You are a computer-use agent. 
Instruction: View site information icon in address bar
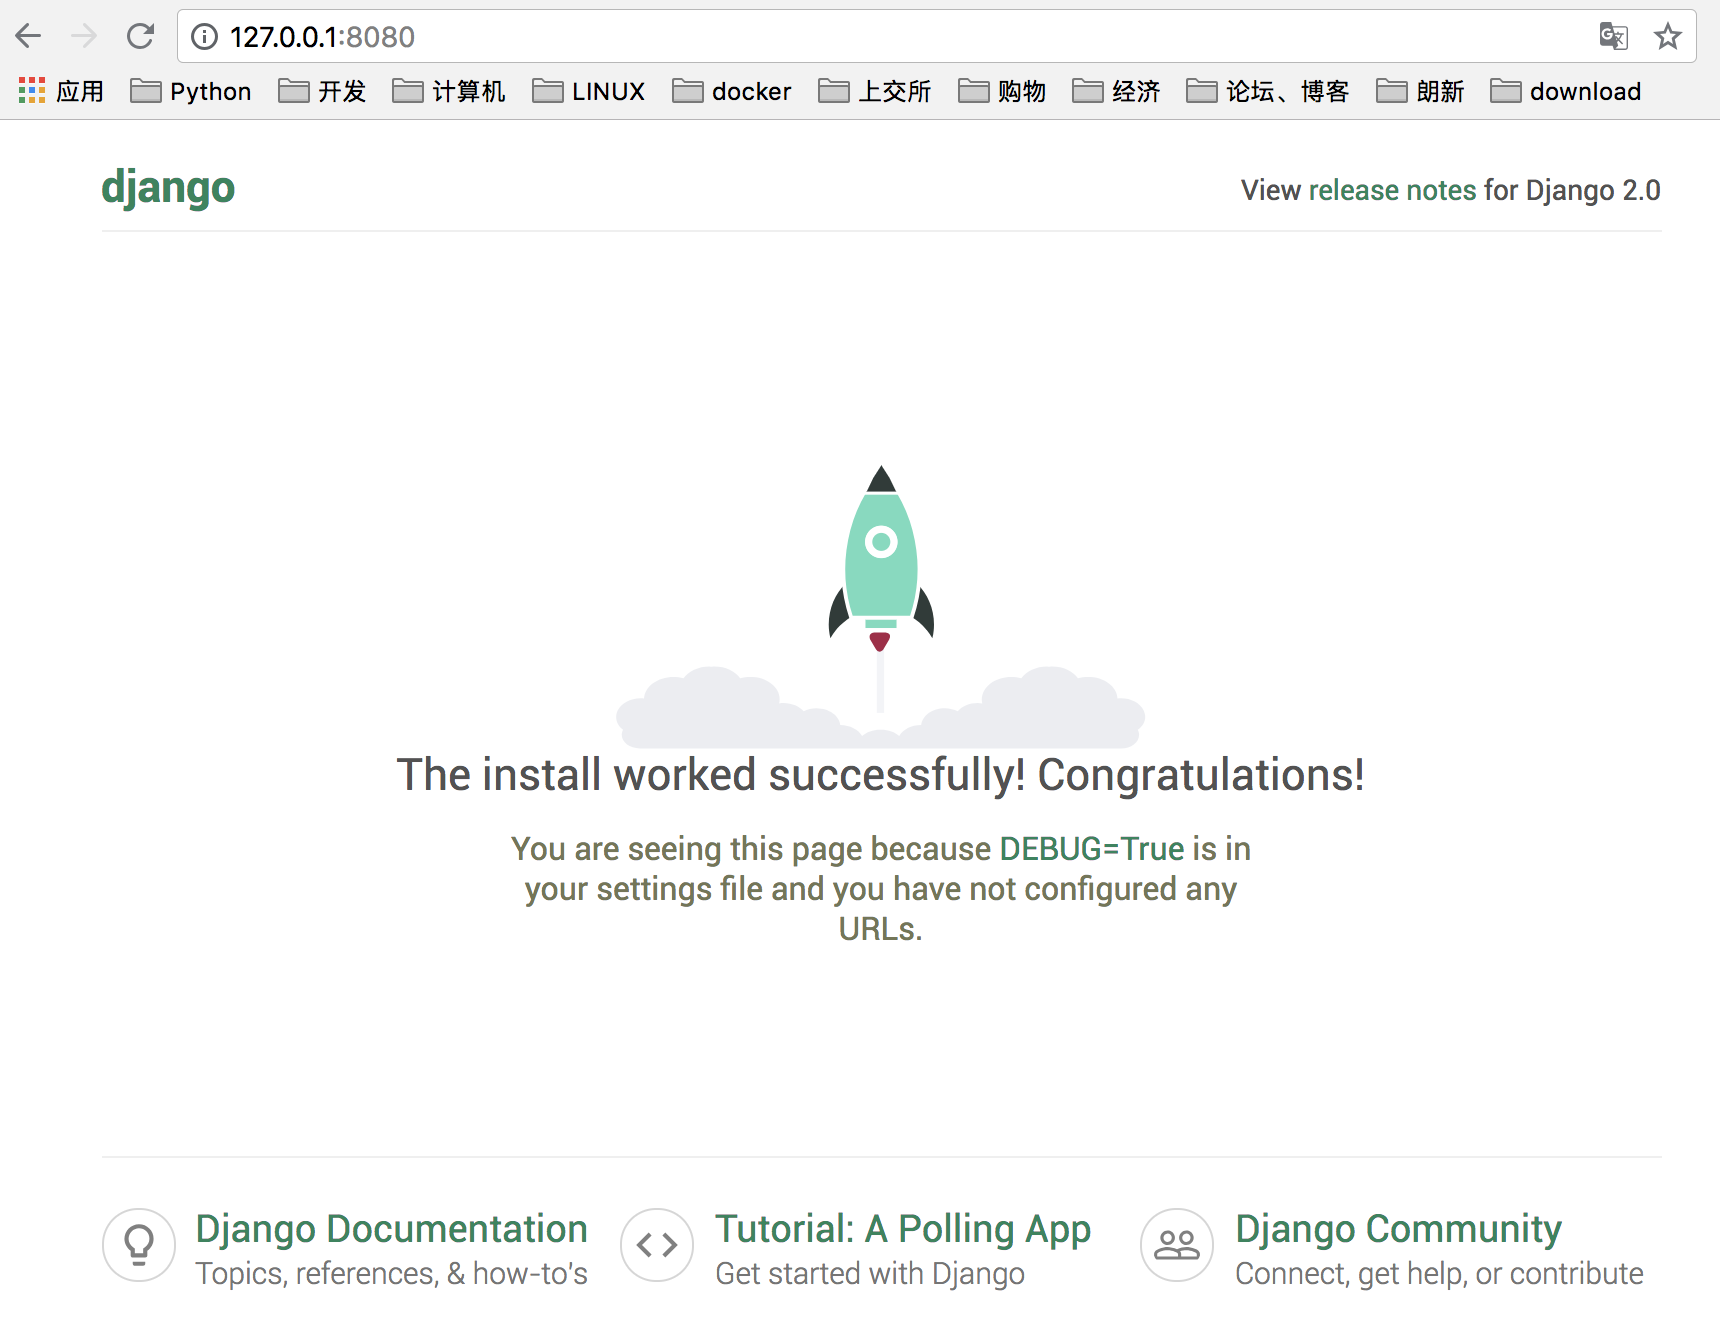[x=204, y=37]
